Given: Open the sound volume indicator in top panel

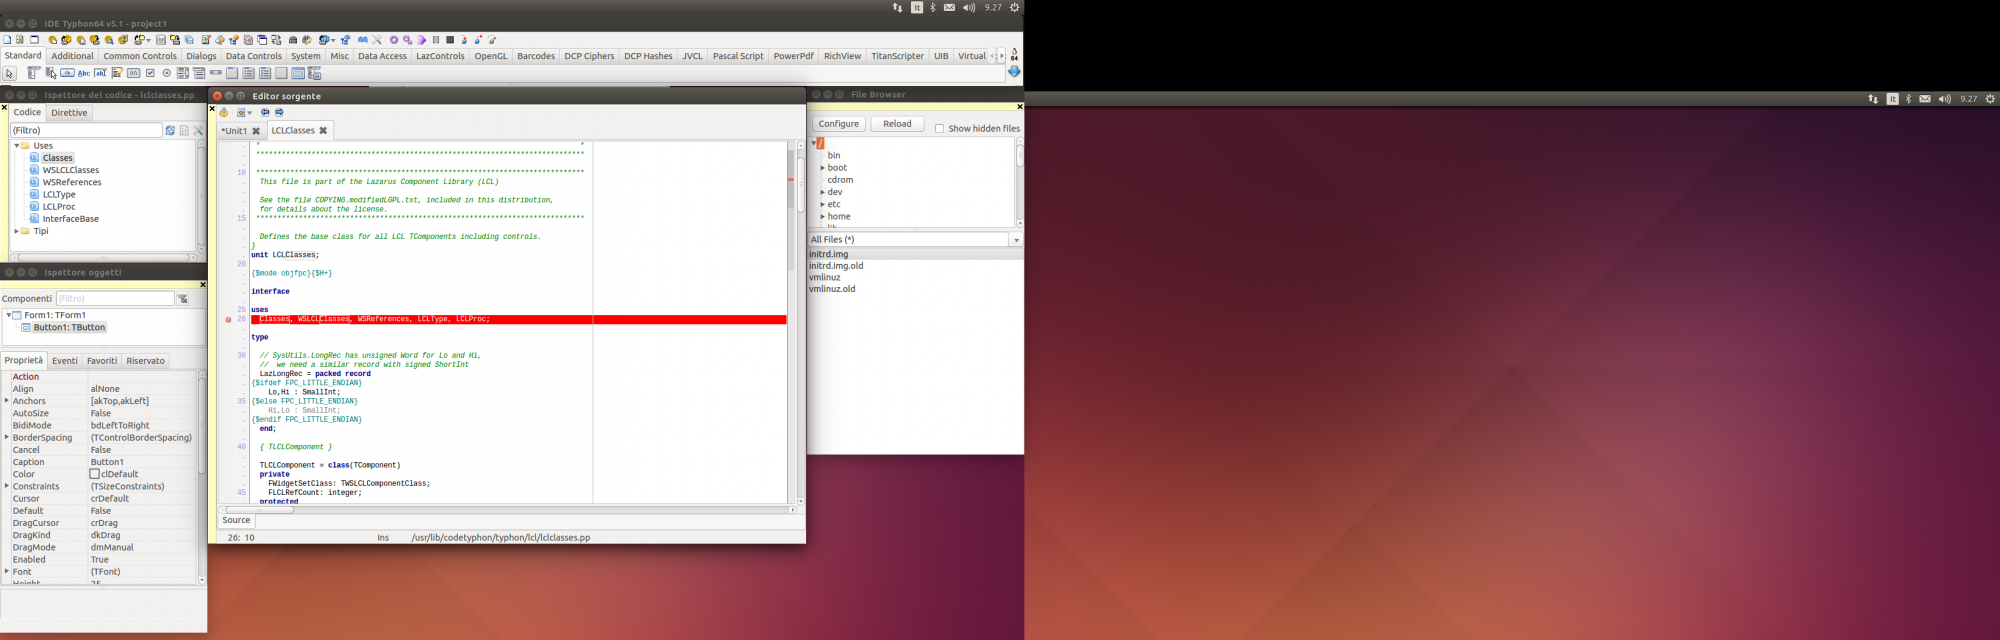Looking at the screenshot, I should click(x=969, y=8).
